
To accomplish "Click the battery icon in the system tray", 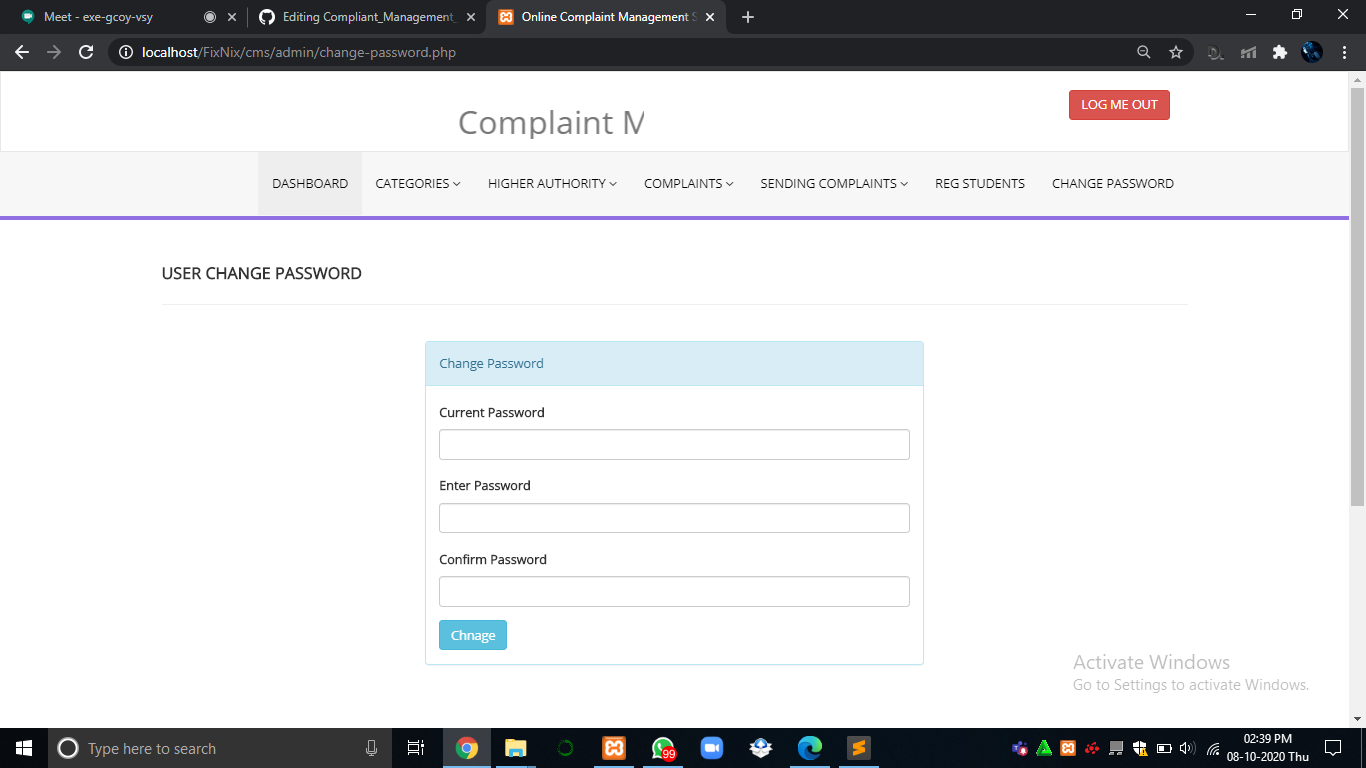I will tap(1163, 747).
